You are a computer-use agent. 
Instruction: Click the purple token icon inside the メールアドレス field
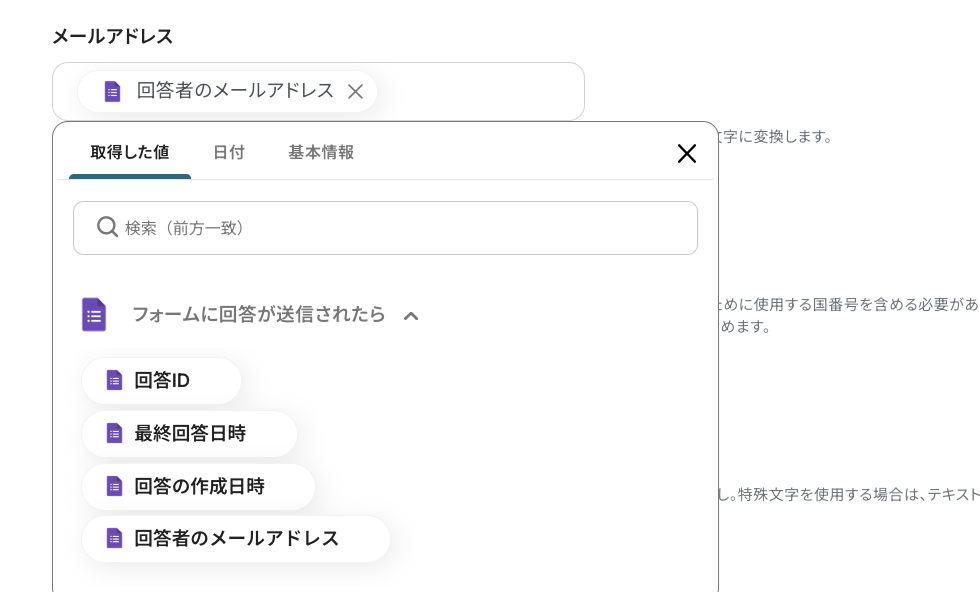(112, 91)
